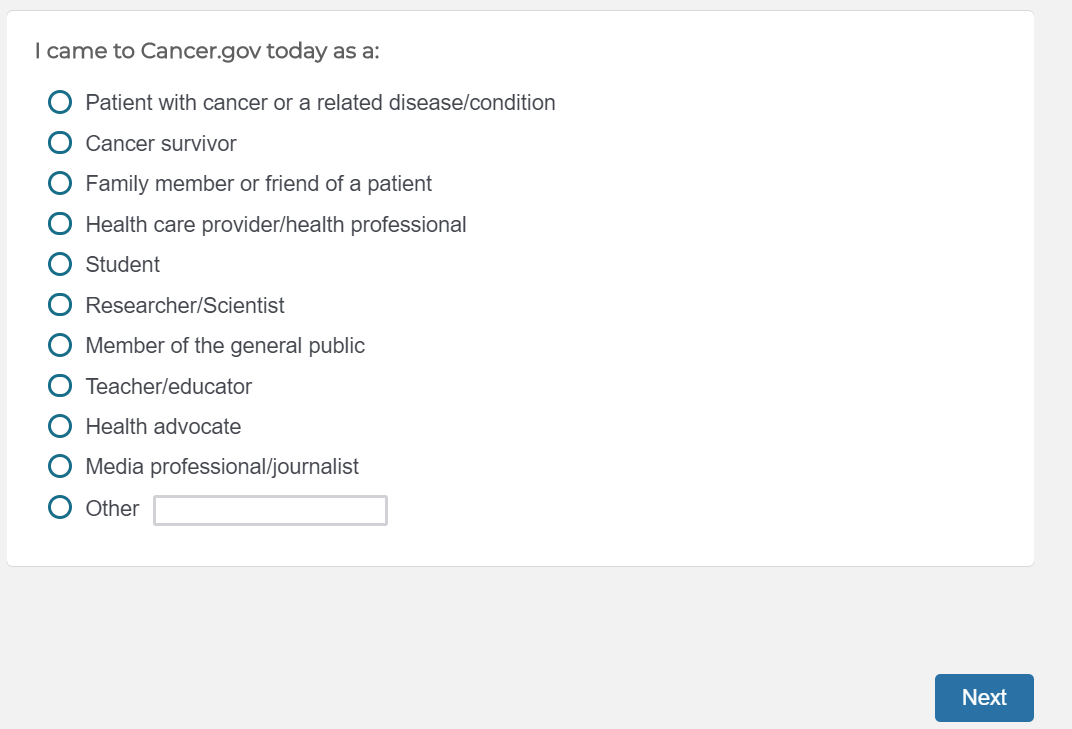Click the 'Health advocate' label text
Screen dimensions: 1072x729
[163, 427]
